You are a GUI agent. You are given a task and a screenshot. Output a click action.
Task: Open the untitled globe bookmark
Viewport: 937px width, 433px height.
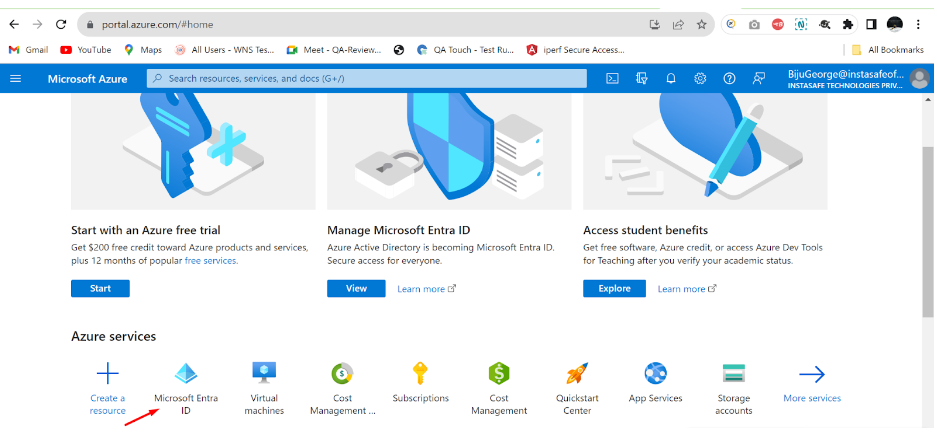tap(399, 50)
